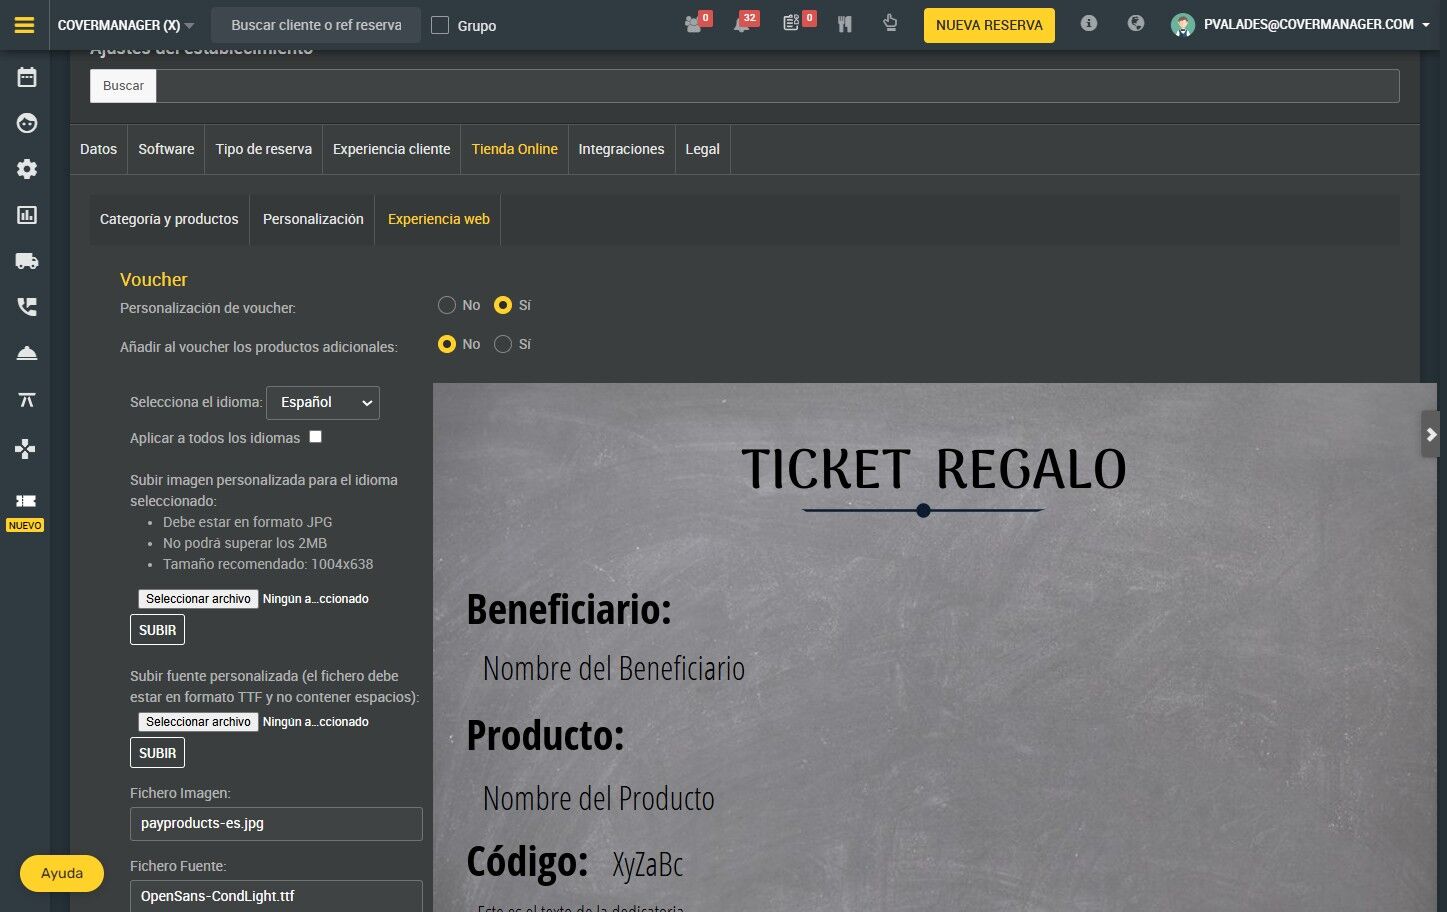The image size is (1447, 912).
Task: Switch to the Integraciones tab
Action: [621, 149]
